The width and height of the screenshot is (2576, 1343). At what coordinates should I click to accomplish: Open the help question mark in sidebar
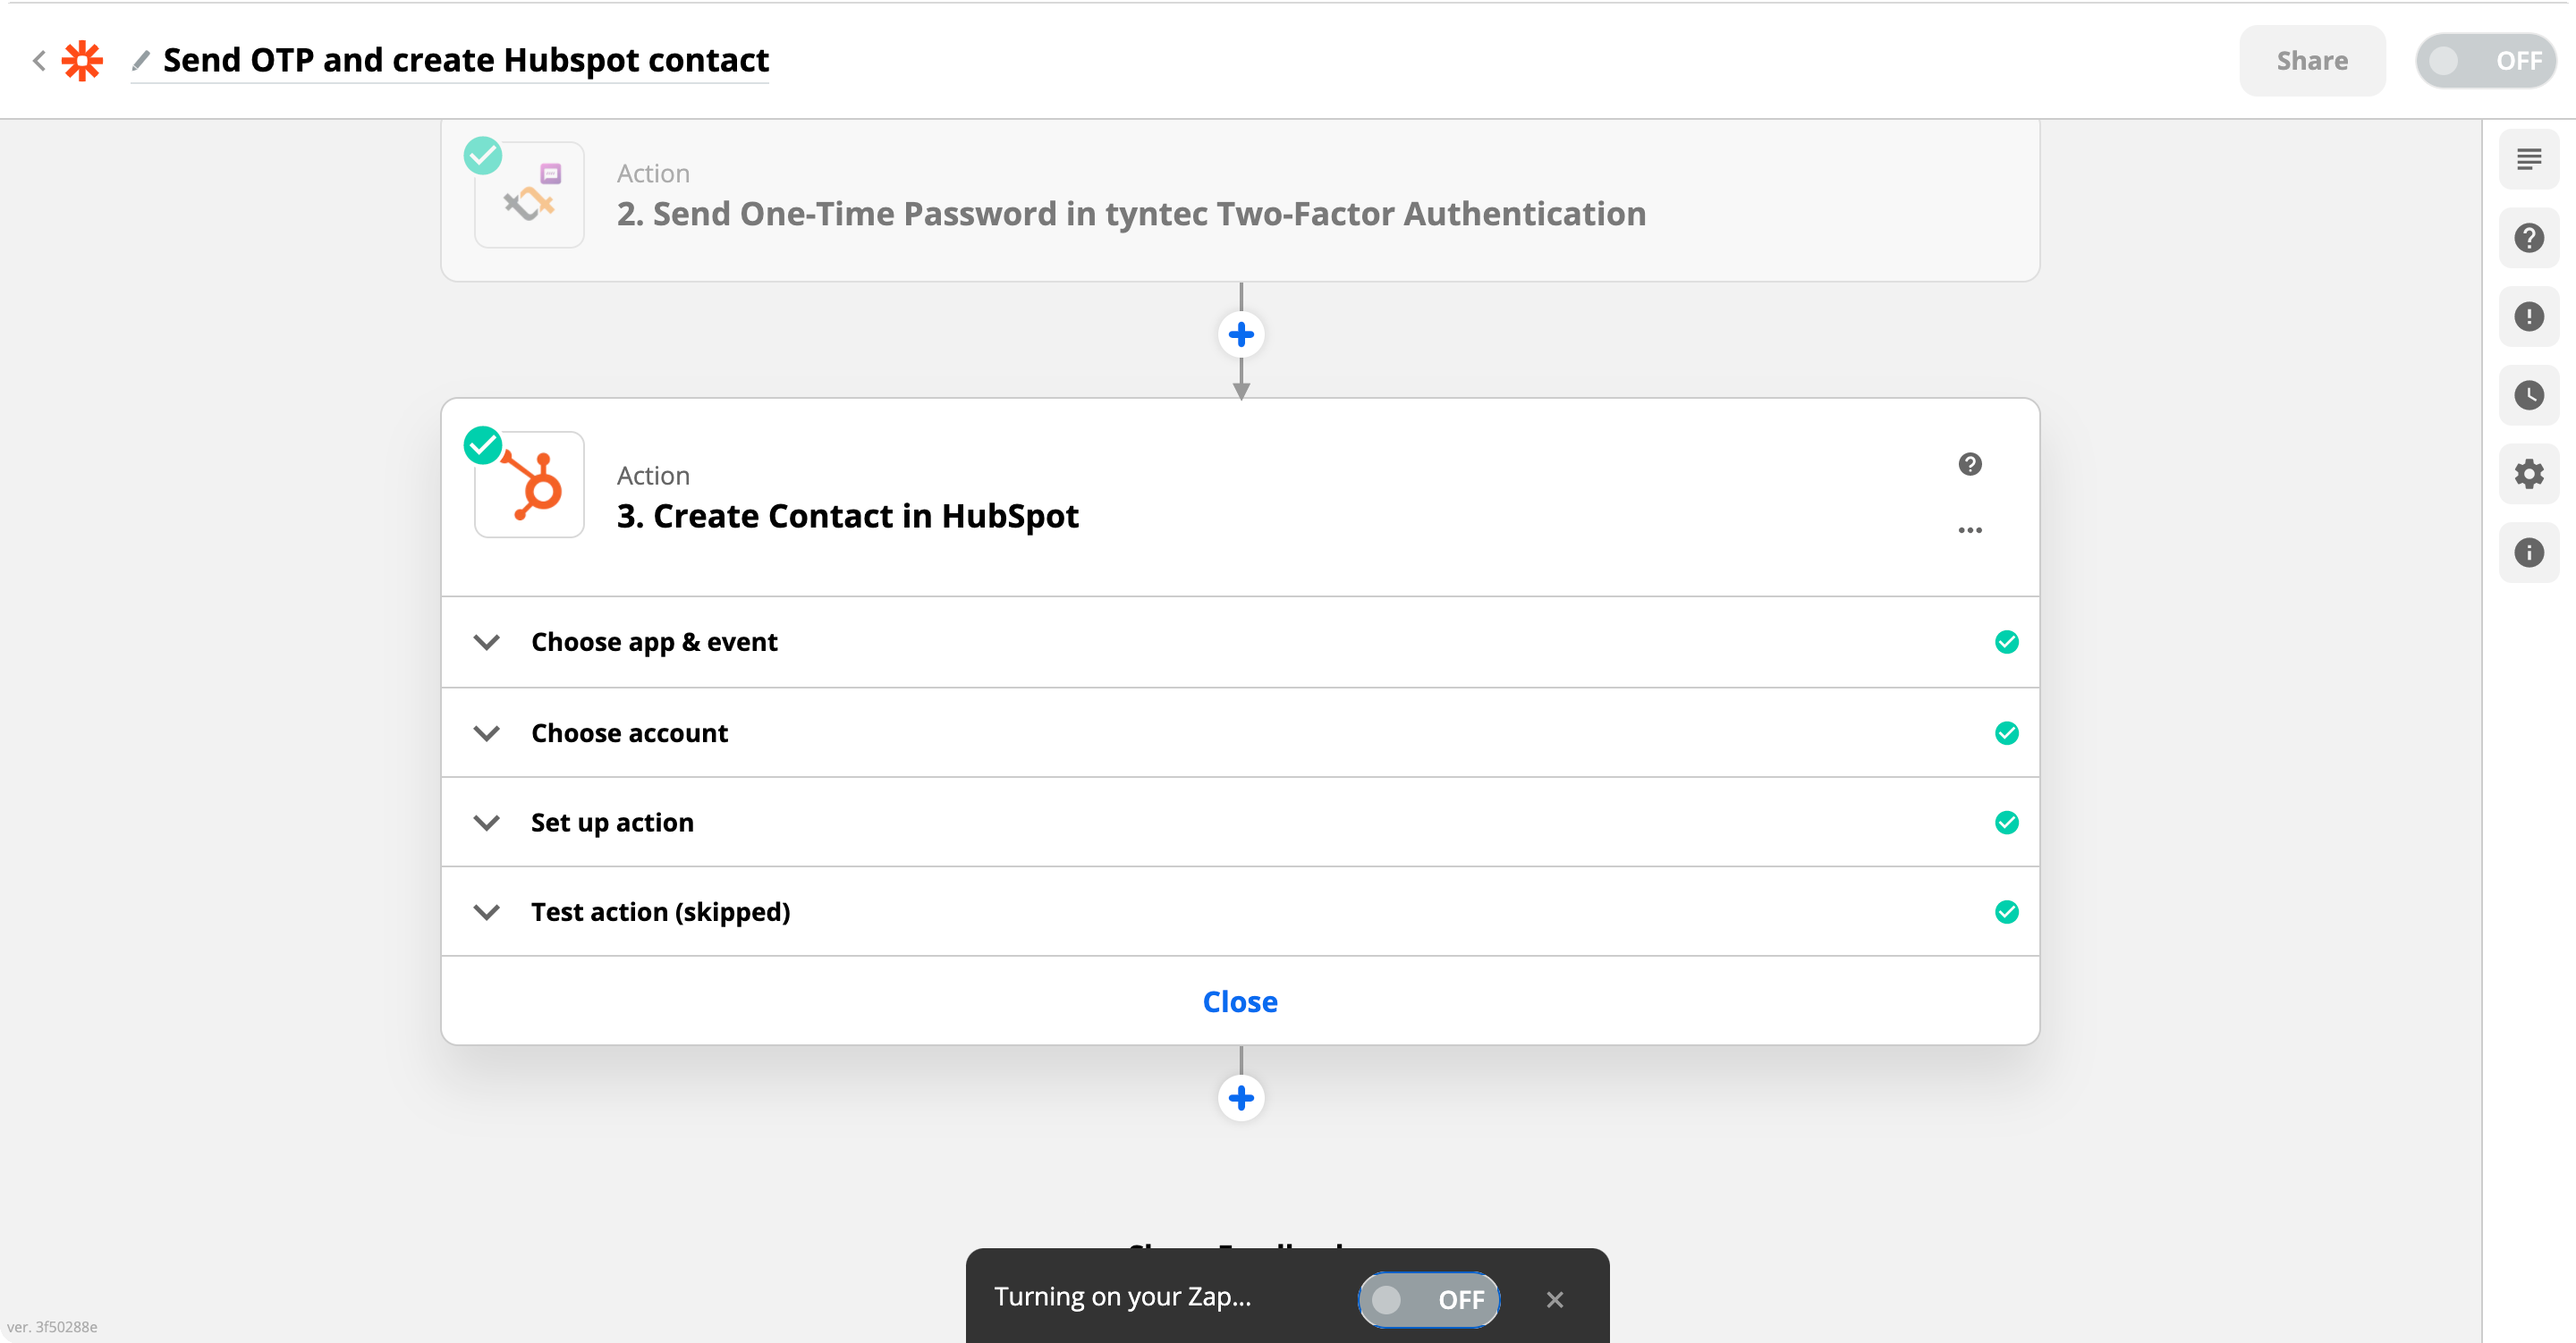tap(2529, 238)
